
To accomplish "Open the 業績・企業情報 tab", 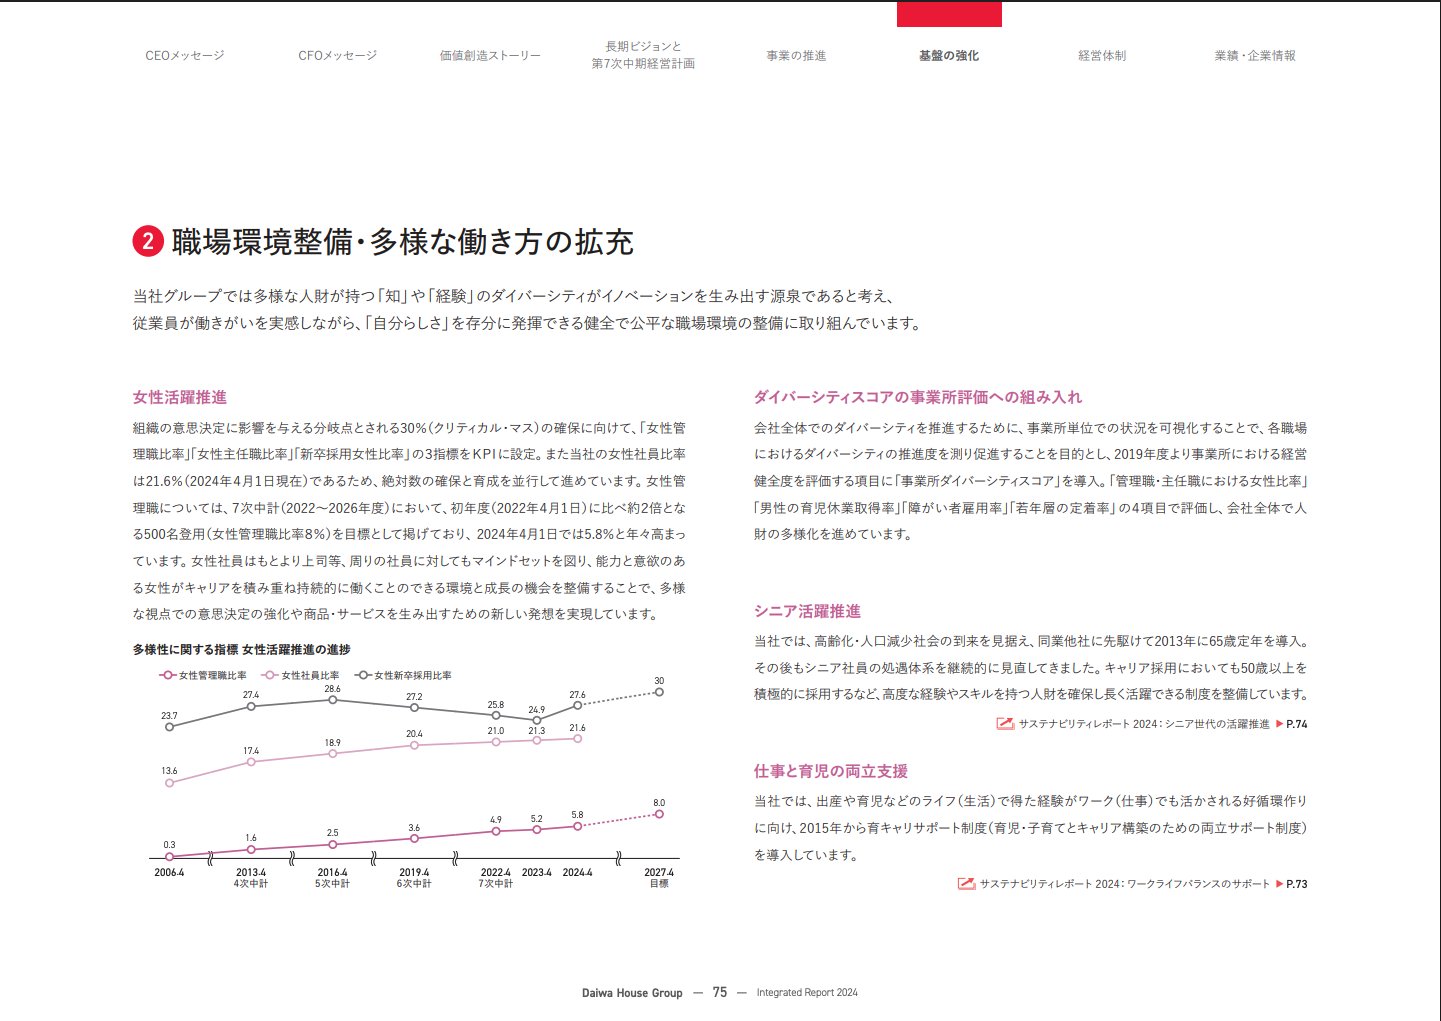I will tap(1255, 56).
